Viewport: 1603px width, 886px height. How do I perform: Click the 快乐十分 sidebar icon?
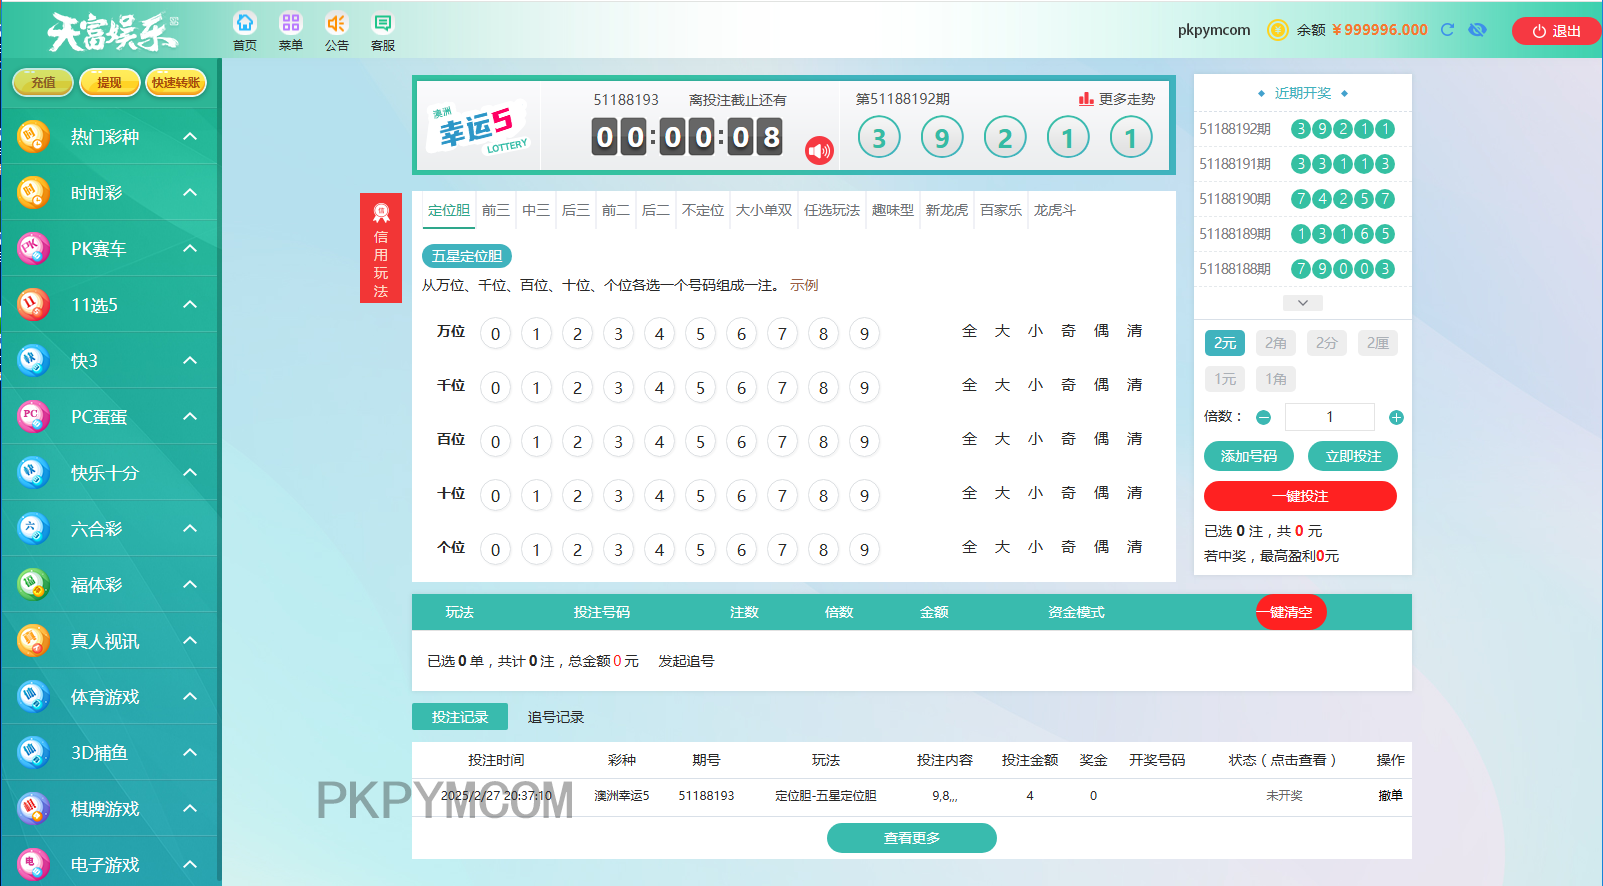pos(33,472)
